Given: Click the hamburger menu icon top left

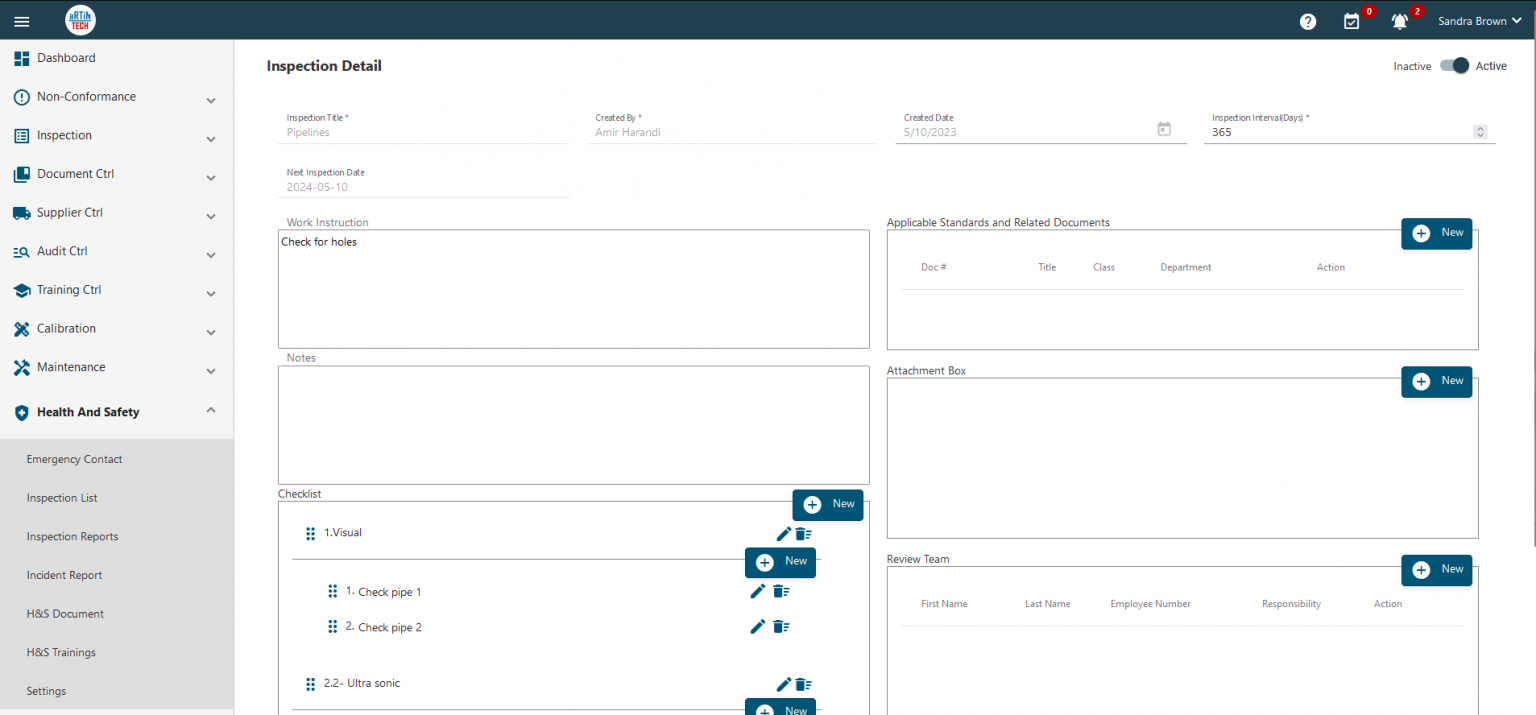Looking at the screenshot, I should [x=21, y=20].
